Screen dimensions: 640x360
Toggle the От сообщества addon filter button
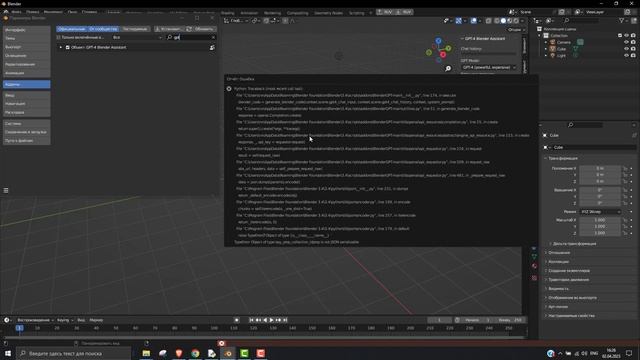103,29
